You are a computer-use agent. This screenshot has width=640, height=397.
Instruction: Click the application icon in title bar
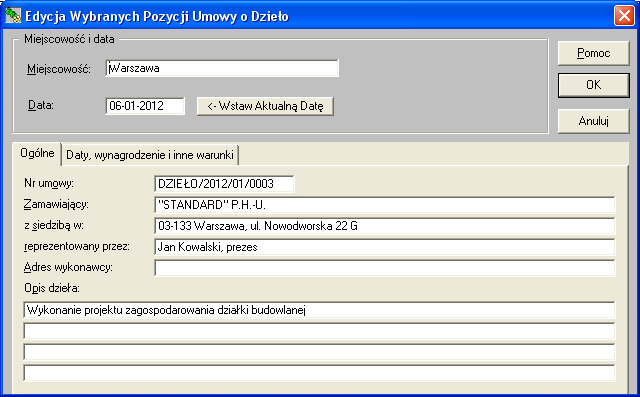(13, 16)
